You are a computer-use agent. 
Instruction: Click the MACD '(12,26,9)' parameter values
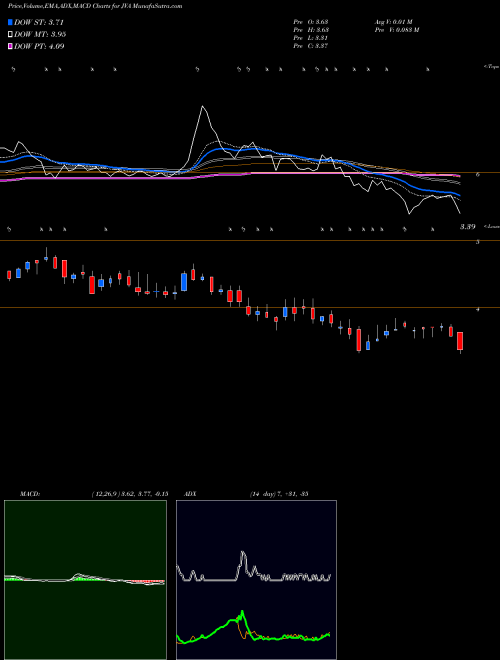pos(130,494)
